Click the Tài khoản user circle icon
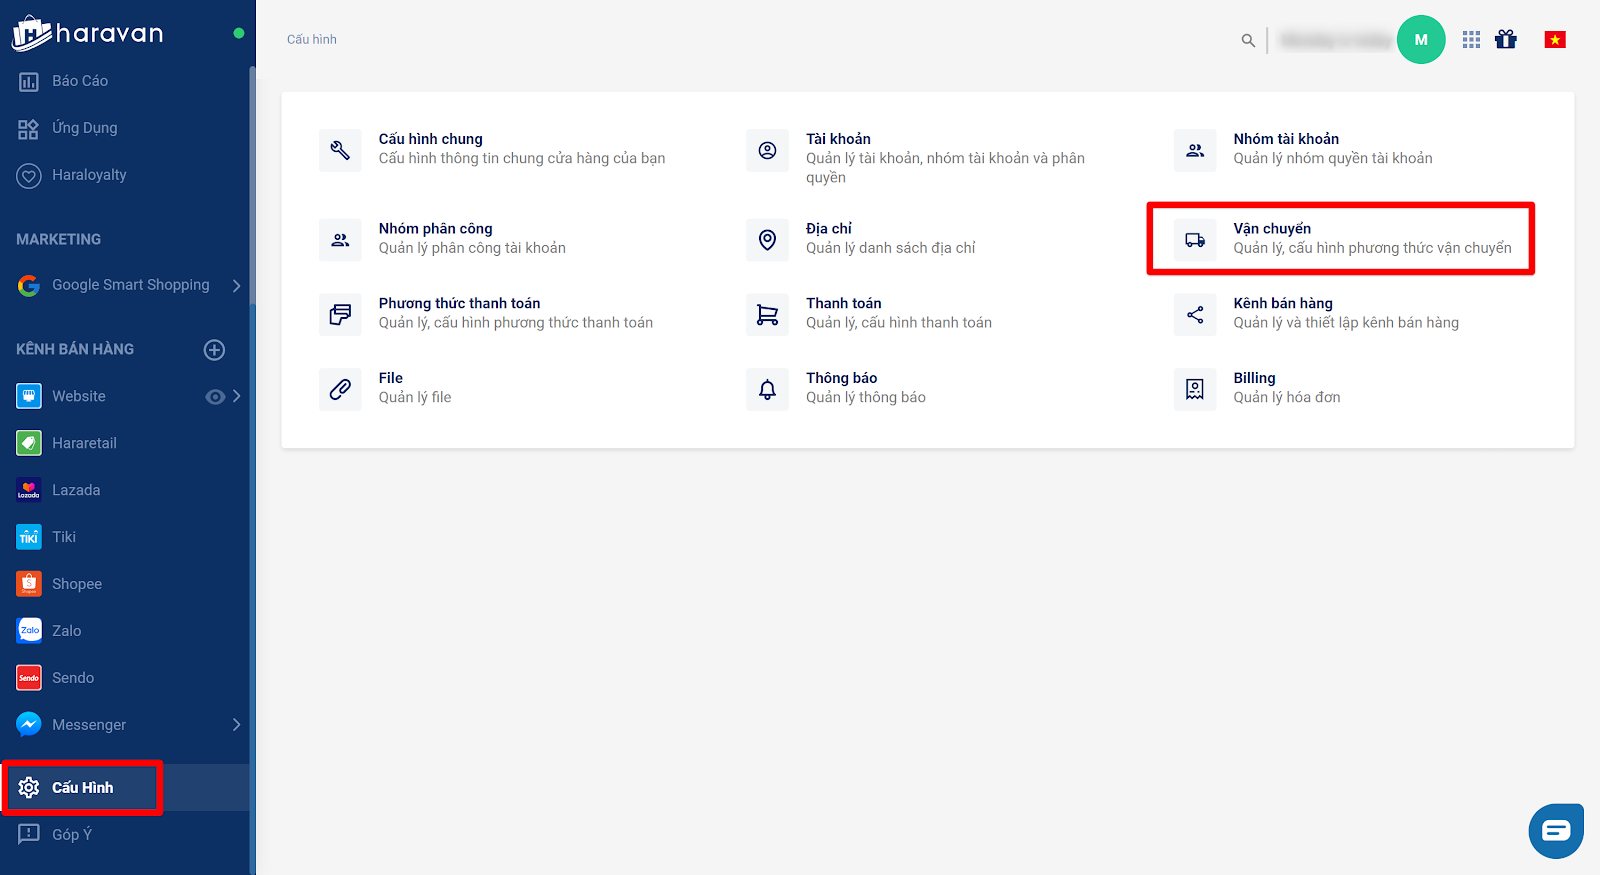The height and width of the screenshot is (875, 1600). click(767, 151)
